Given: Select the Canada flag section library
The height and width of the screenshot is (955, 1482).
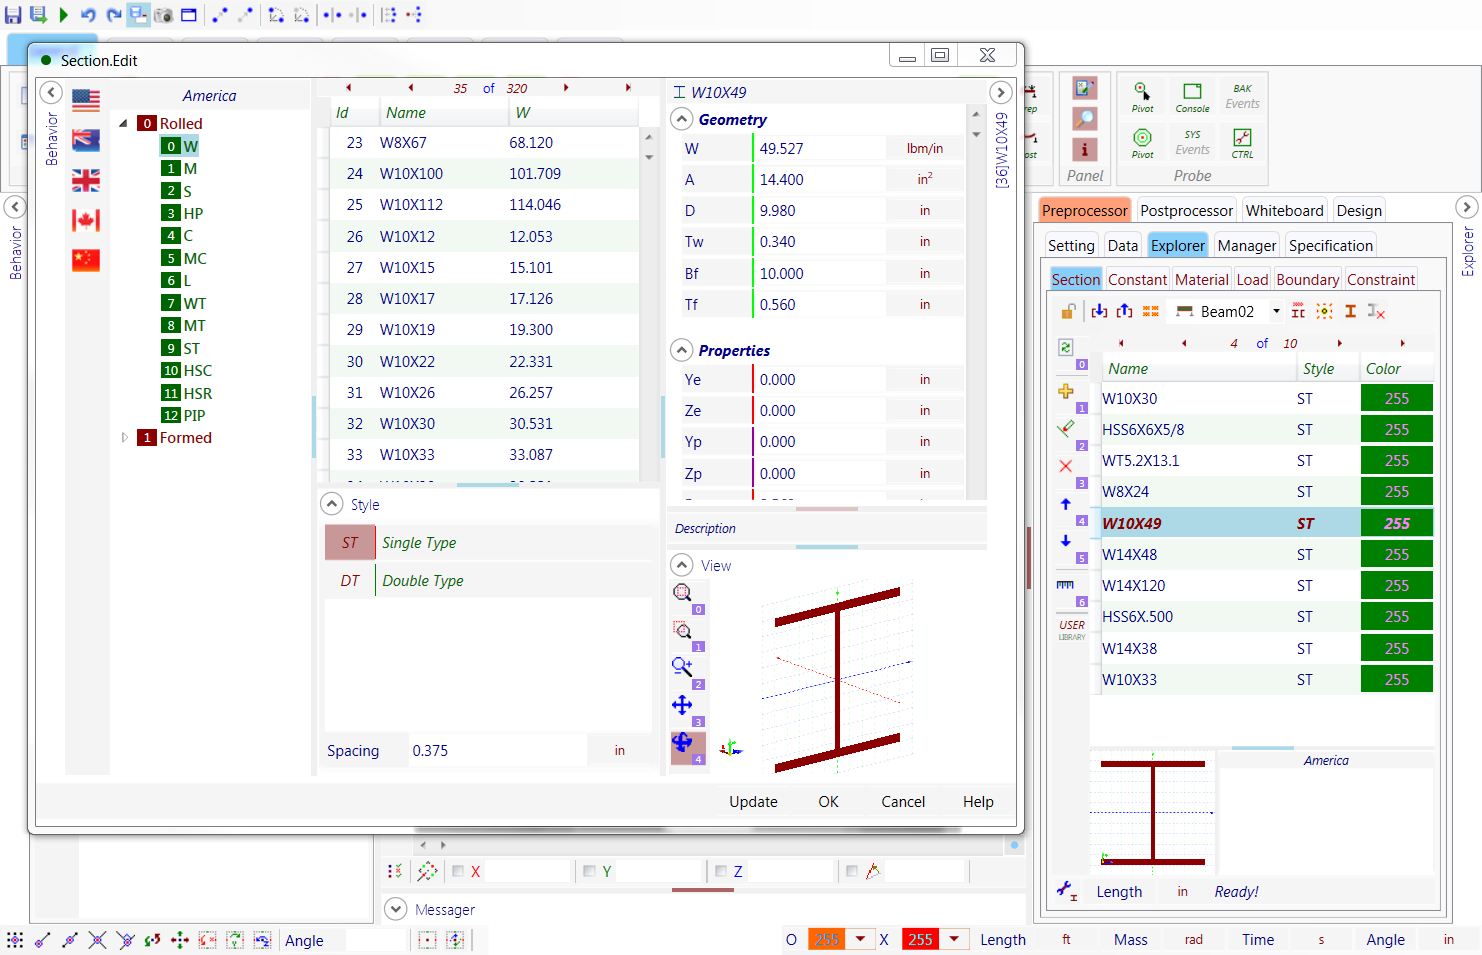Looking at the screenshot, I should (86, 220).
